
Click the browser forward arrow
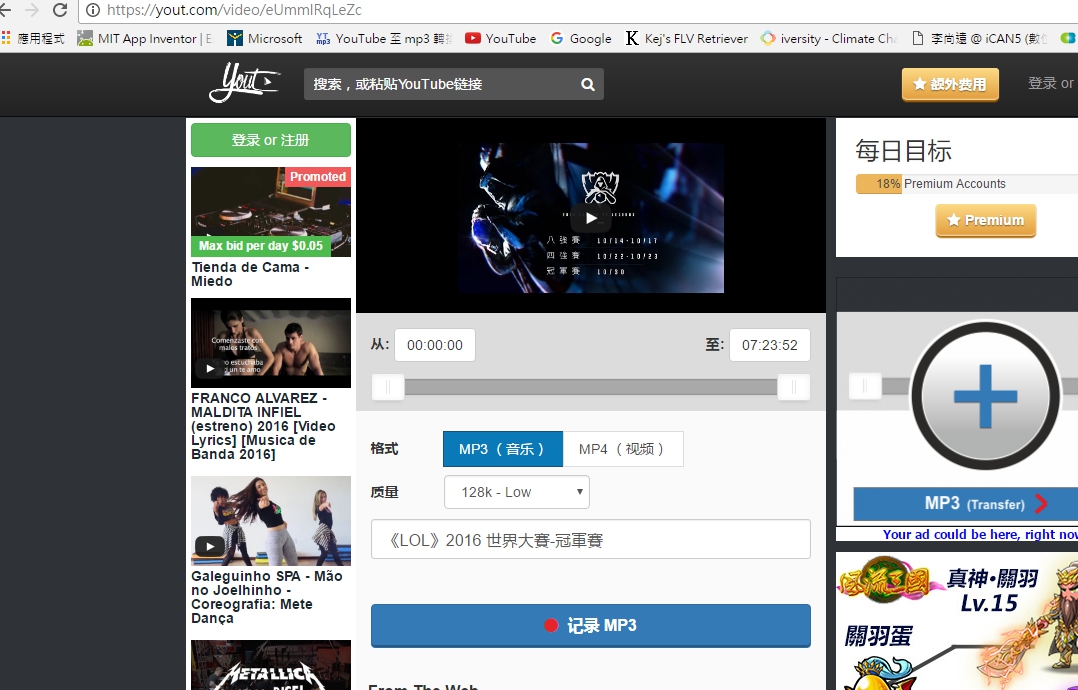click(32, 10)
